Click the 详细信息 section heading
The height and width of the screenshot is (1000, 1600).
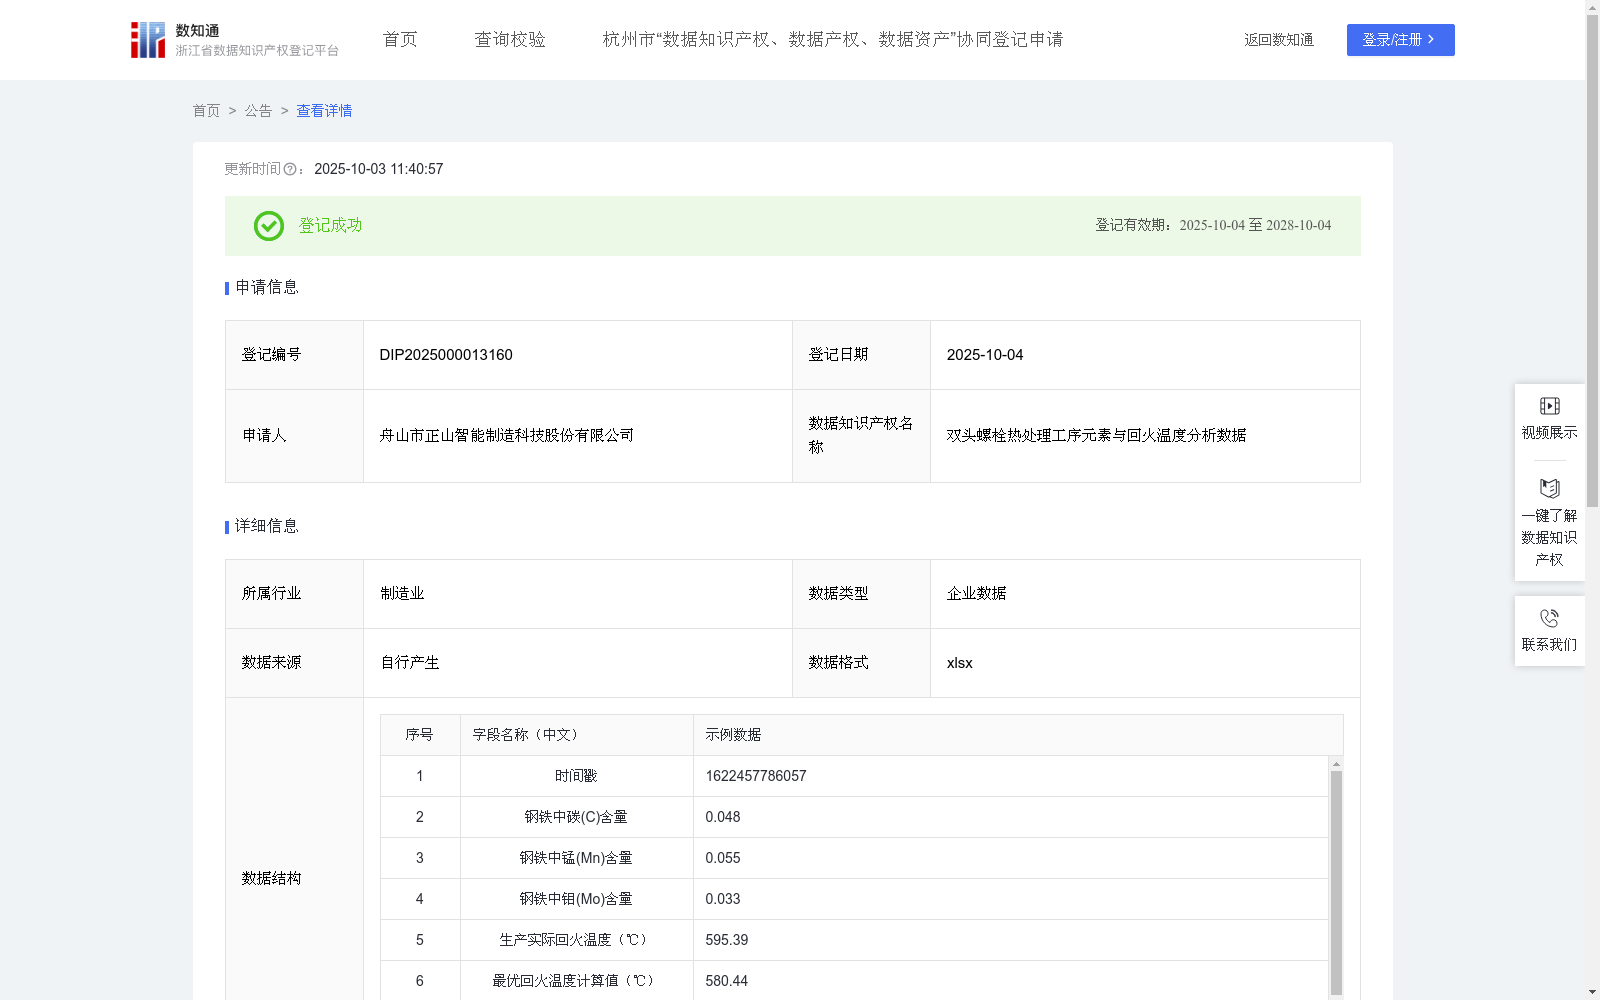[x=267, y=527]
